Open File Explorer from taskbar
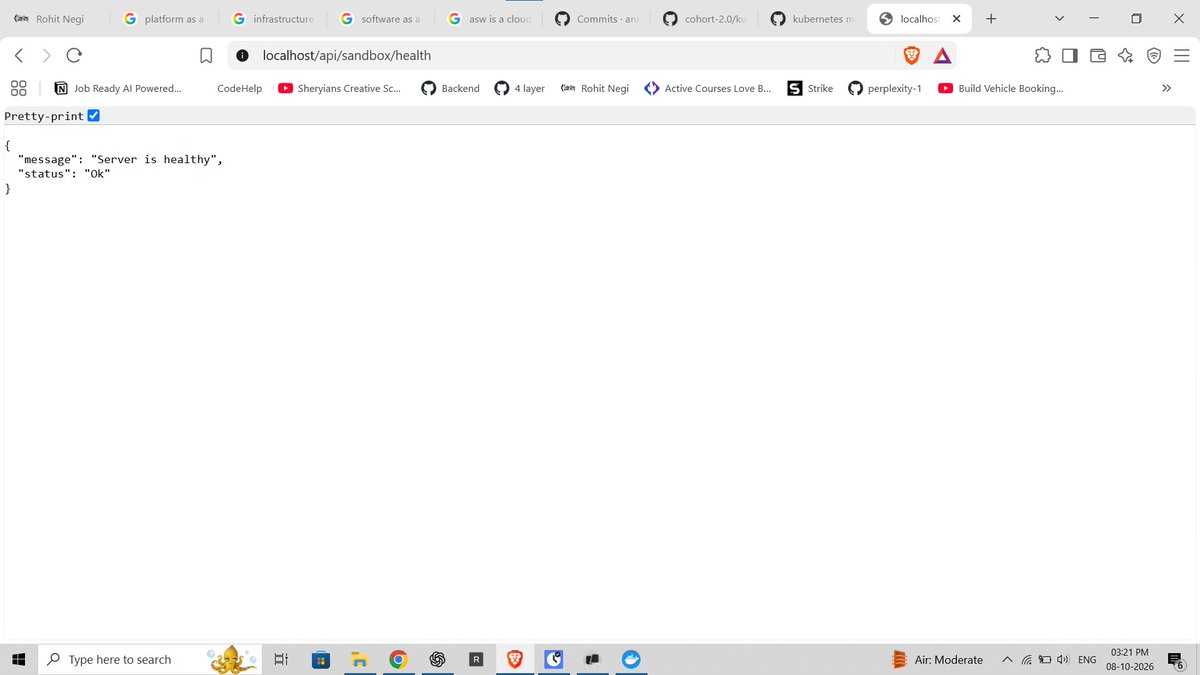The image size is (1200, 675). (x=359, y=659)
